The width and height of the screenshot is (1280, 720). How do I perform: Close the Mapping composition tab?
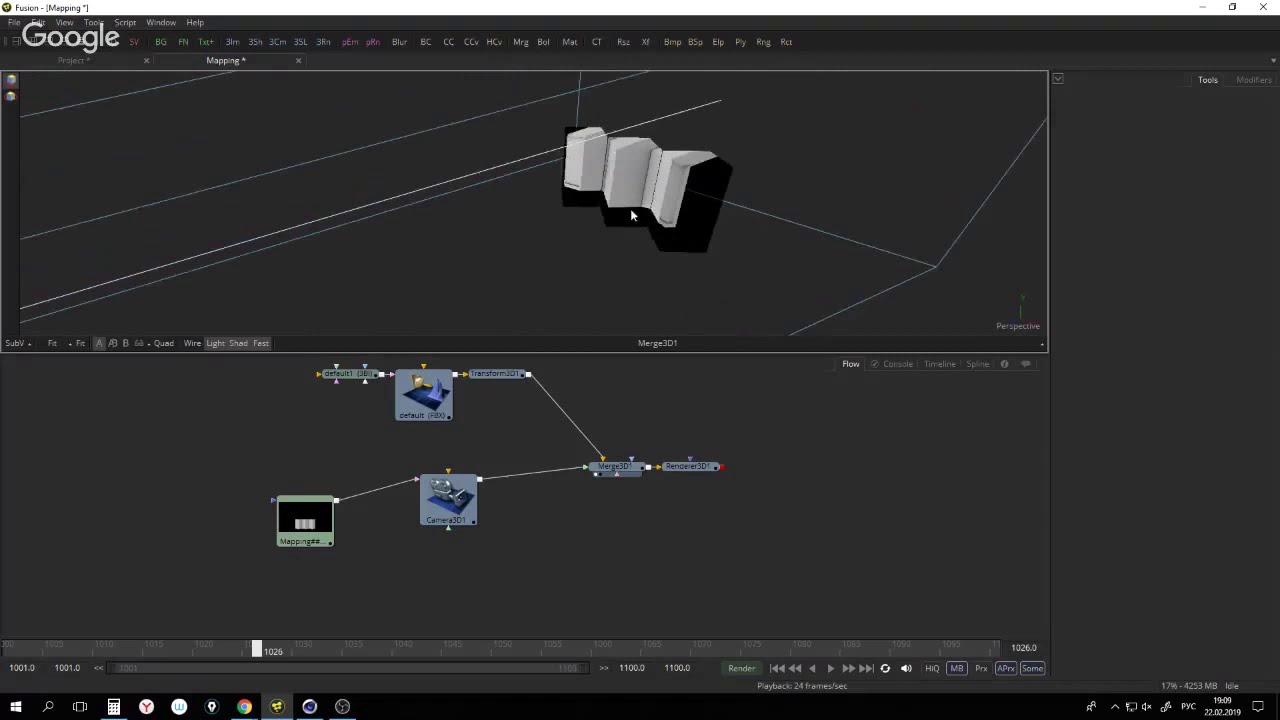click(x=298, y=60)
